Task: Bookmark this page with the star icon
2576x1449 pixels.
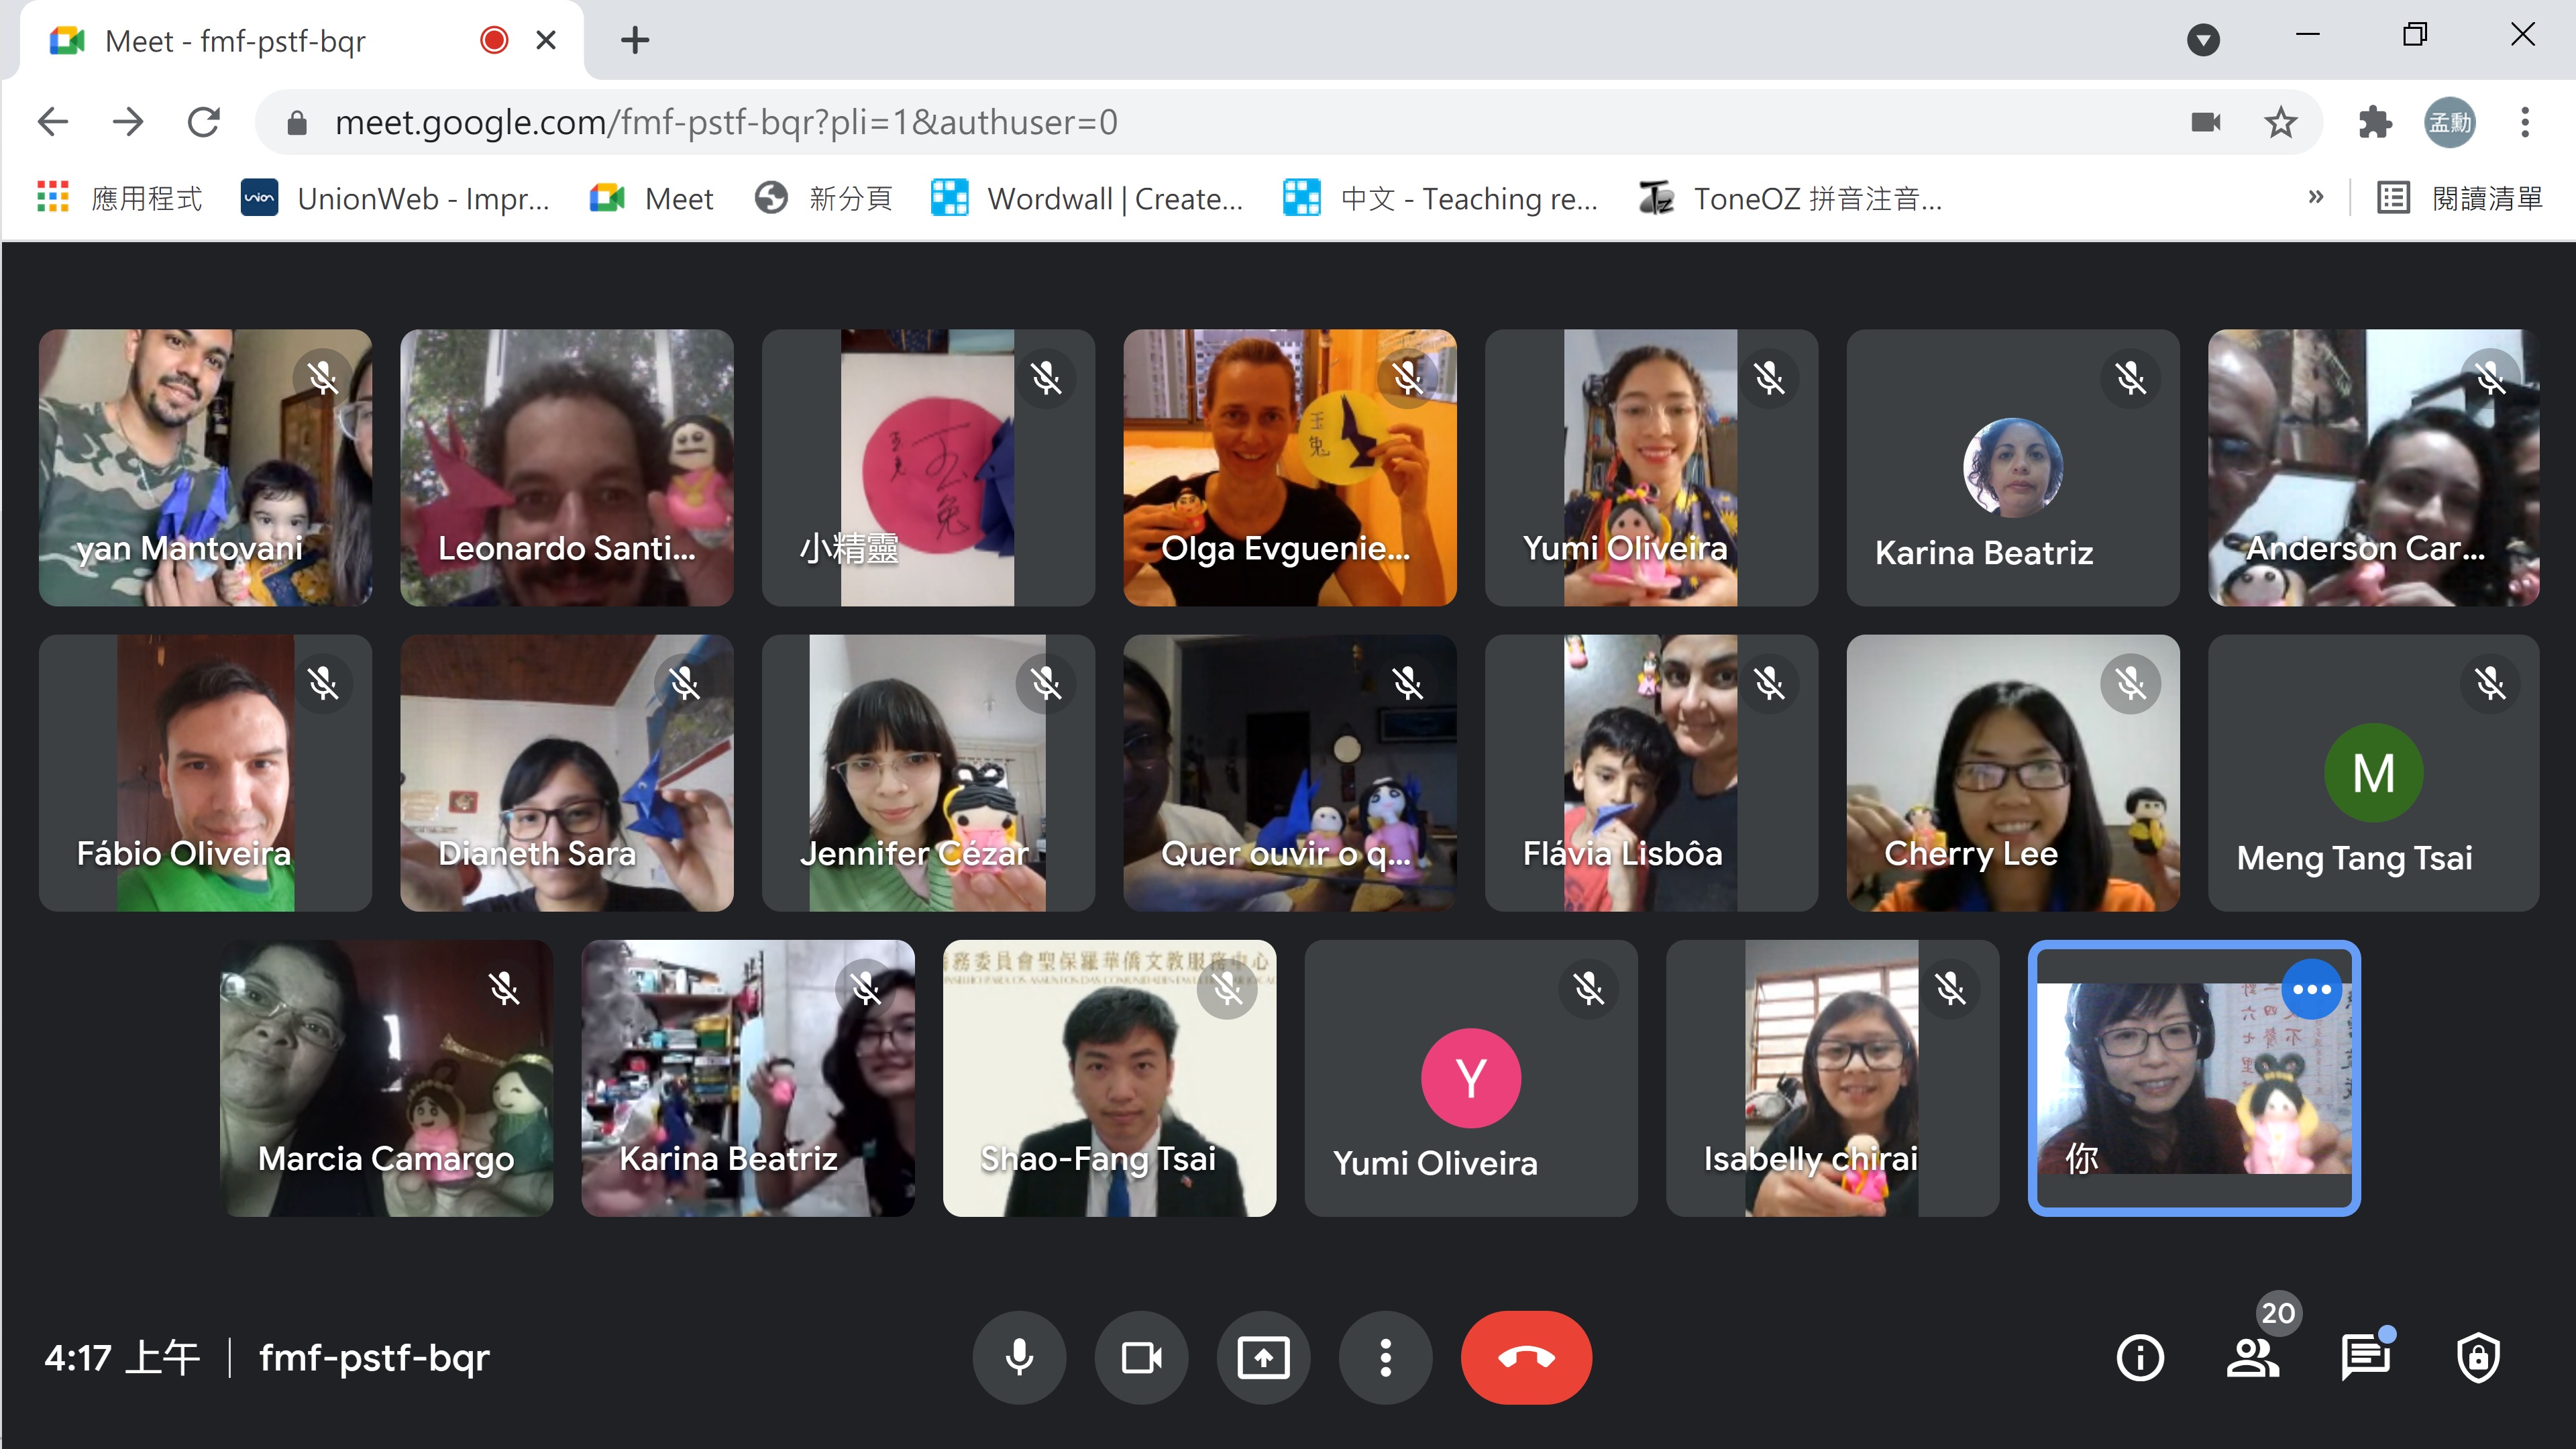Action: coord(2281,122)
